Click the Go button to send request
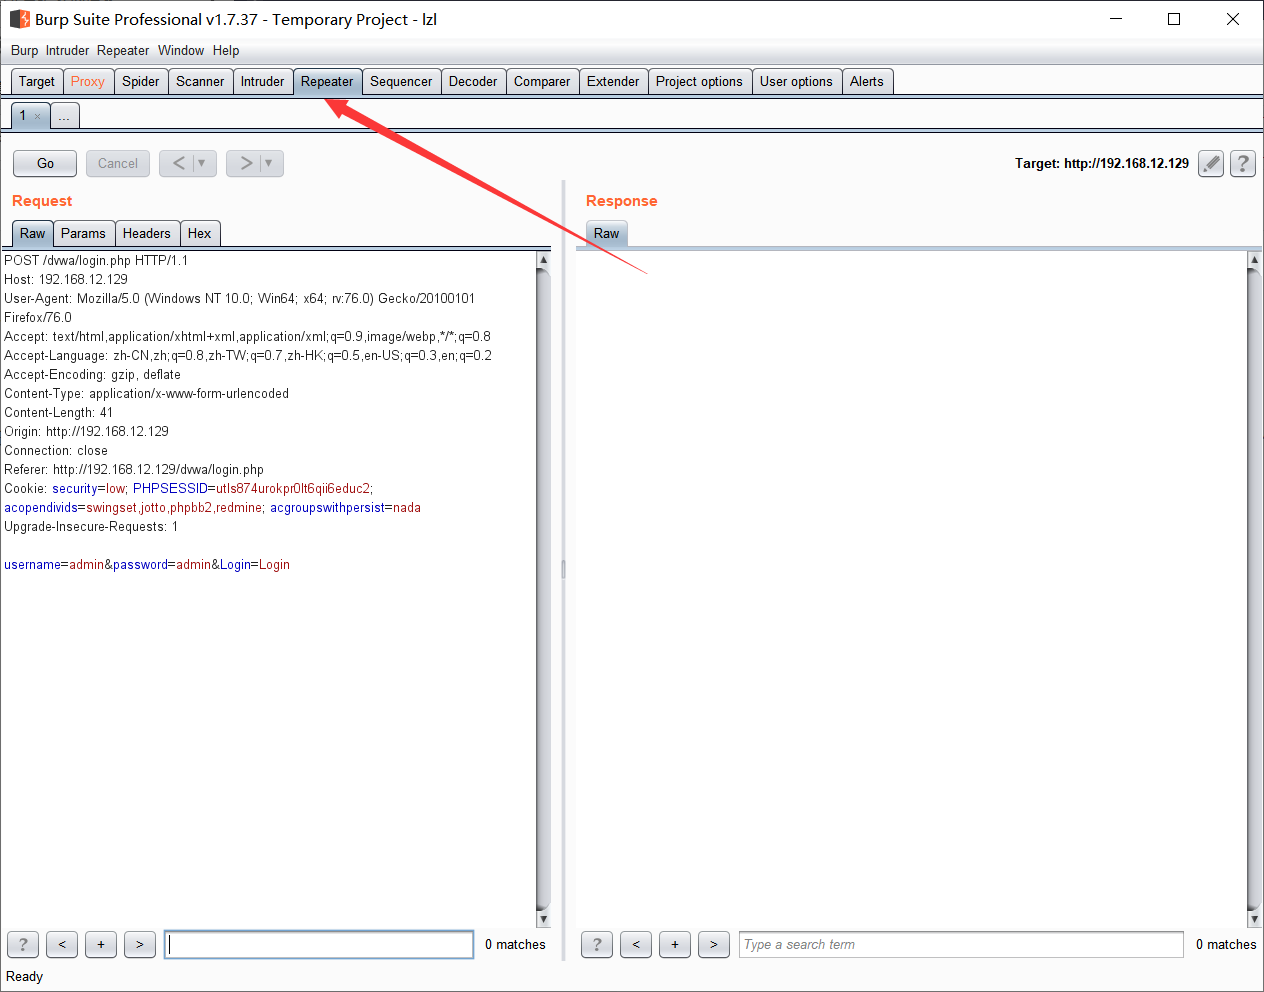This screenshot has height=992, width=1264. [45, 163]
